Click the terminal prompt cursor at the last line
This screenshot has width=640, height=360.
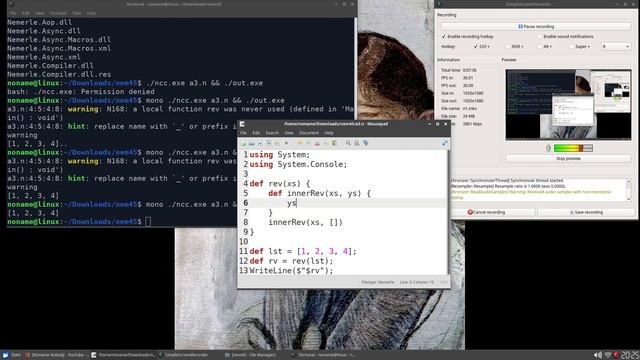[148, 222]
